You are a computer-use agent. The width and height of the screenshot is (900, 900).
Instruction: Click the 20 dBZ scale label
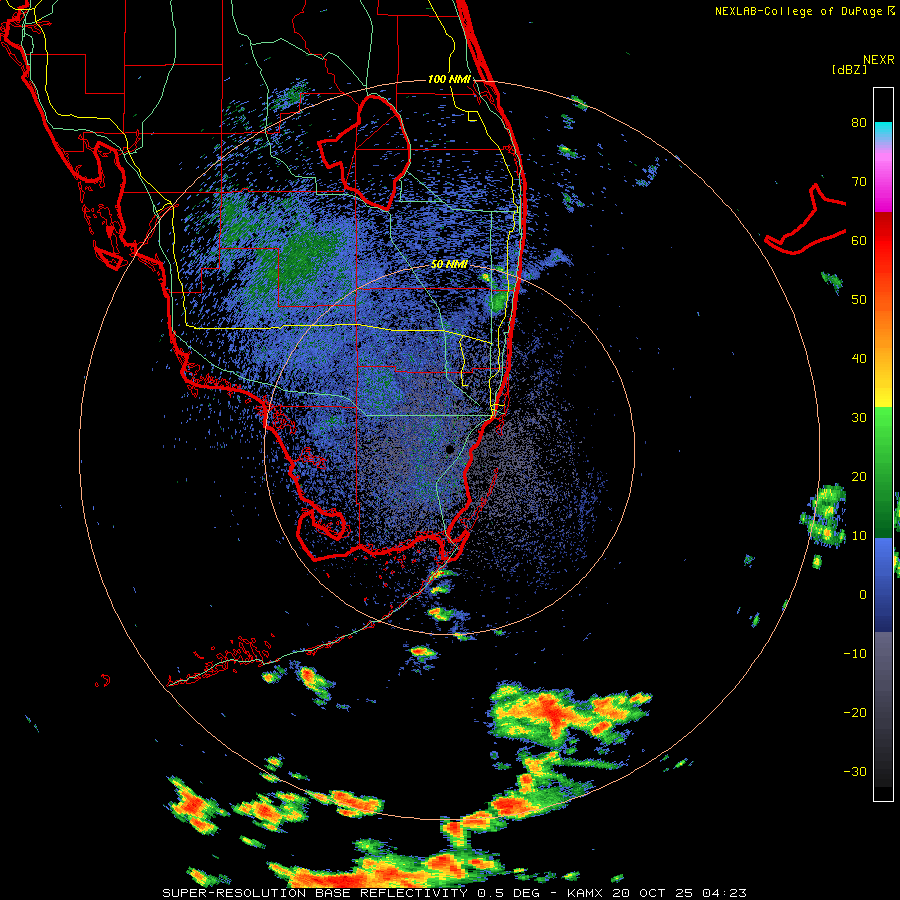tap(859, 476)
